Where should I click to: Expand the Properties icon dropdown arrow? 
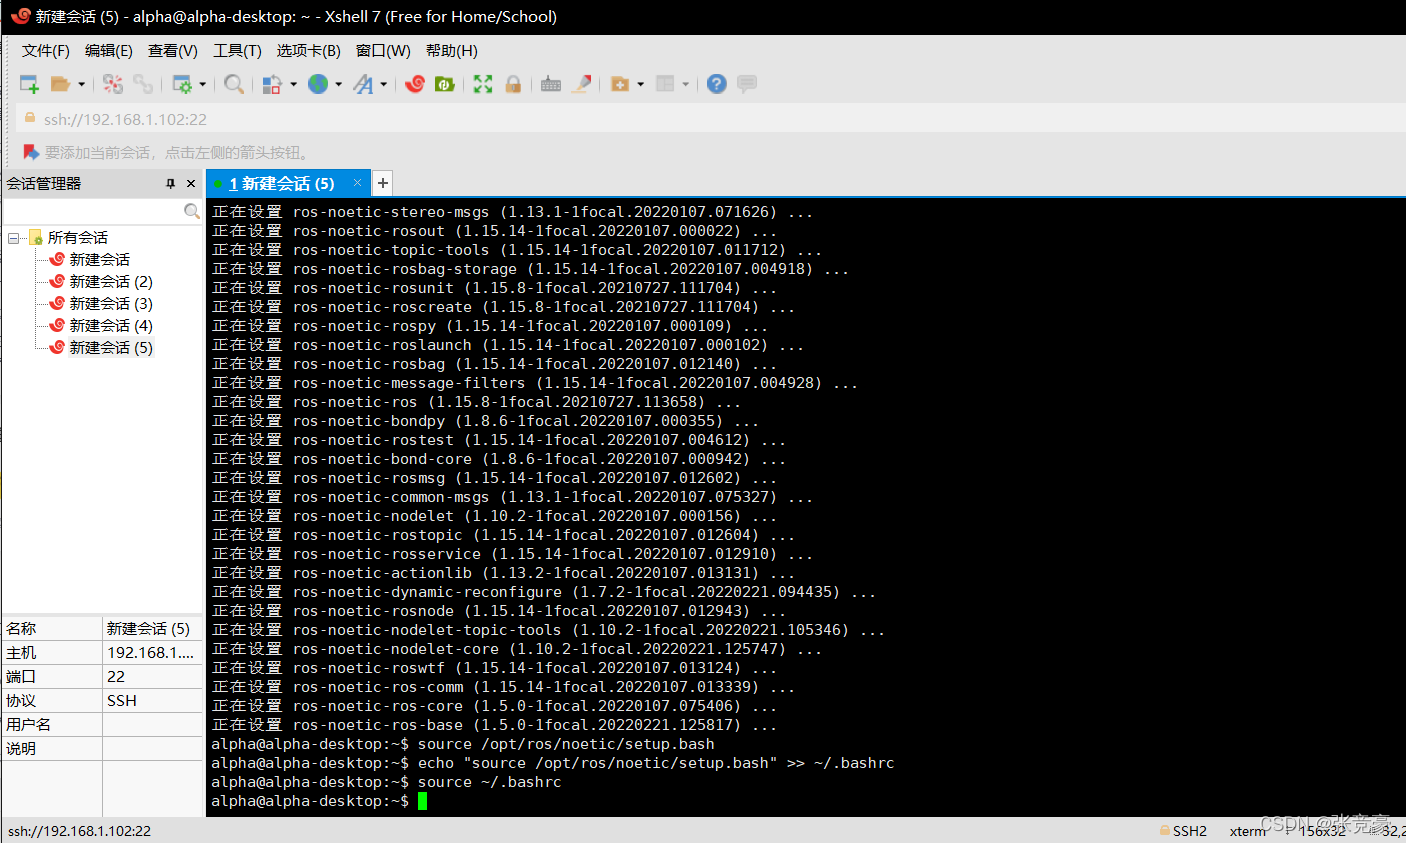point(203,84)
